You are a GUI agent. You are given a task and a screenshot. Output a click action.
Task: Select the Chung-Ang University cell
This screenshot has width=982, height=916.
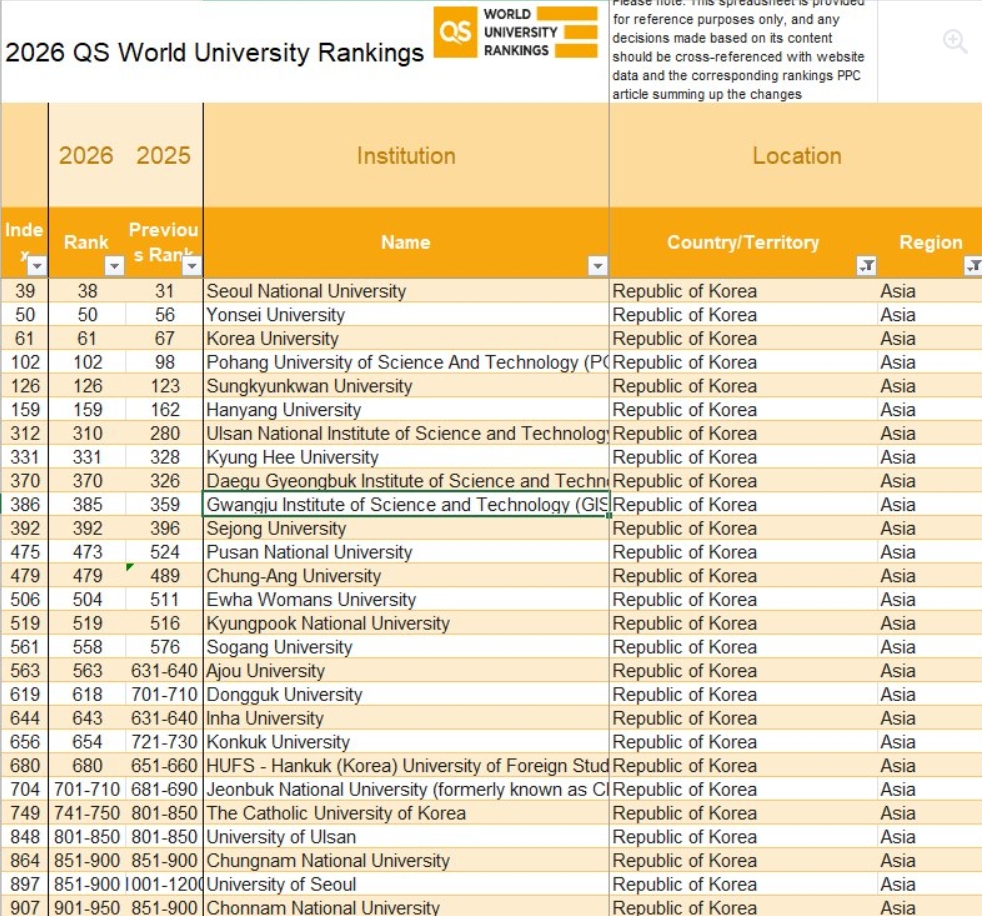click(406, 576)
